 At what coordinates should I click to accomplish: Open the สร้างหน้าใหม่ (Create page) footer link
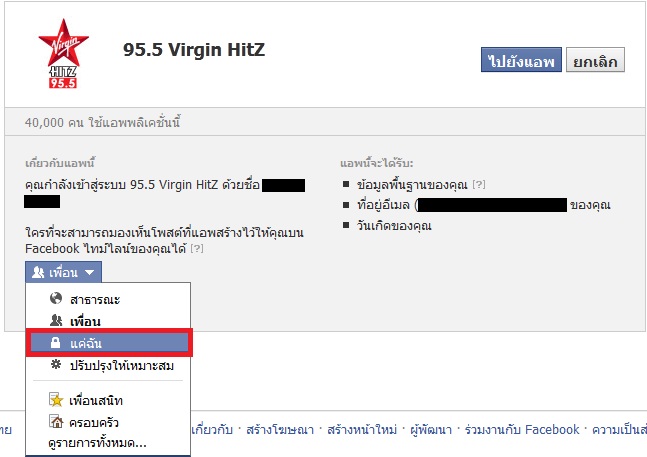coord(362,430)
